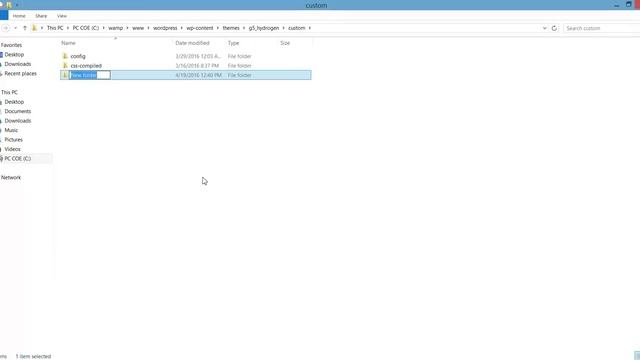Image resolution: width=640 pixels, height=360 pixels.
Task: Open Favorites in navigation pane
Action: [x=11, y=45]
